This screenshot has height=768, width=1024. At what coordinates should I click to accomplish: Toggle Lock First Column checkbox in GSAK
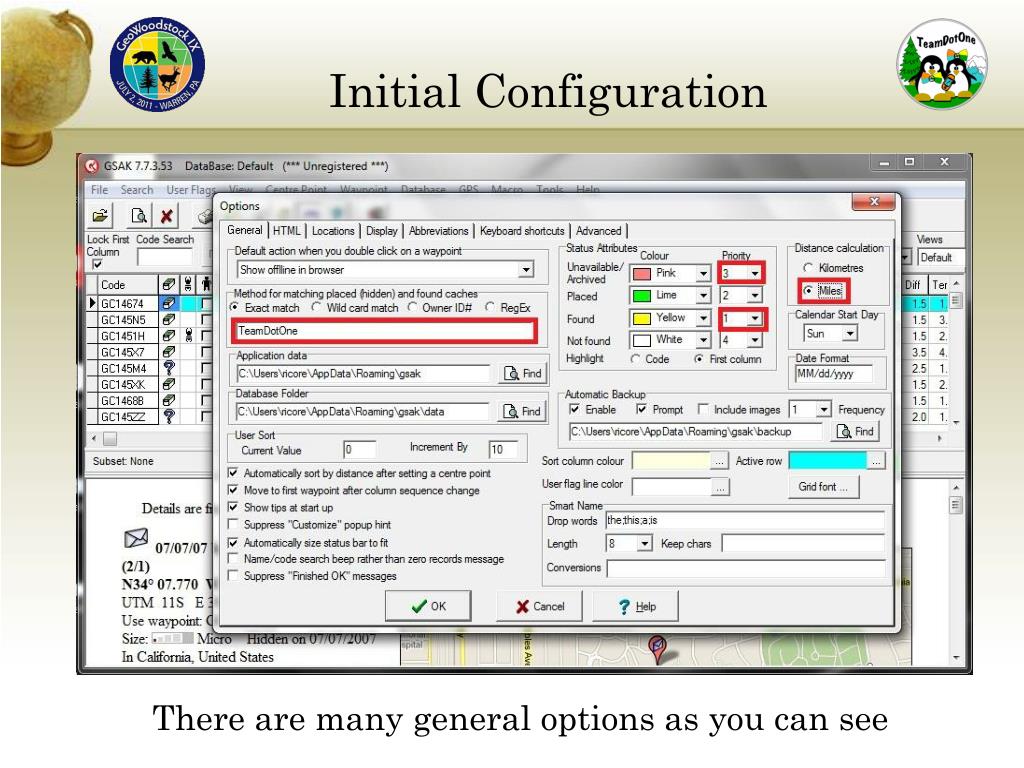97,264
